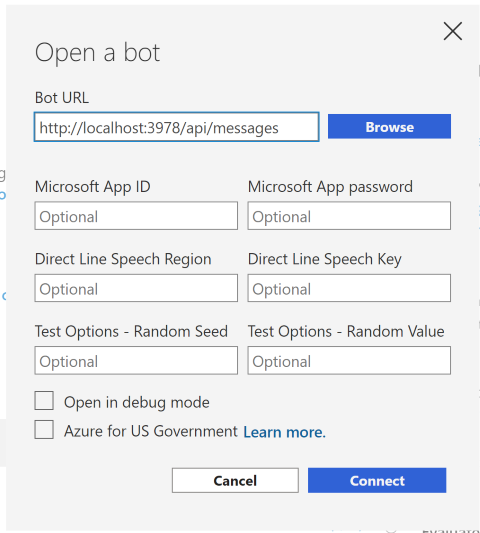Click the Random Value test option field
Viewport: 480px width, 533px height.
[x=349, y=360]
